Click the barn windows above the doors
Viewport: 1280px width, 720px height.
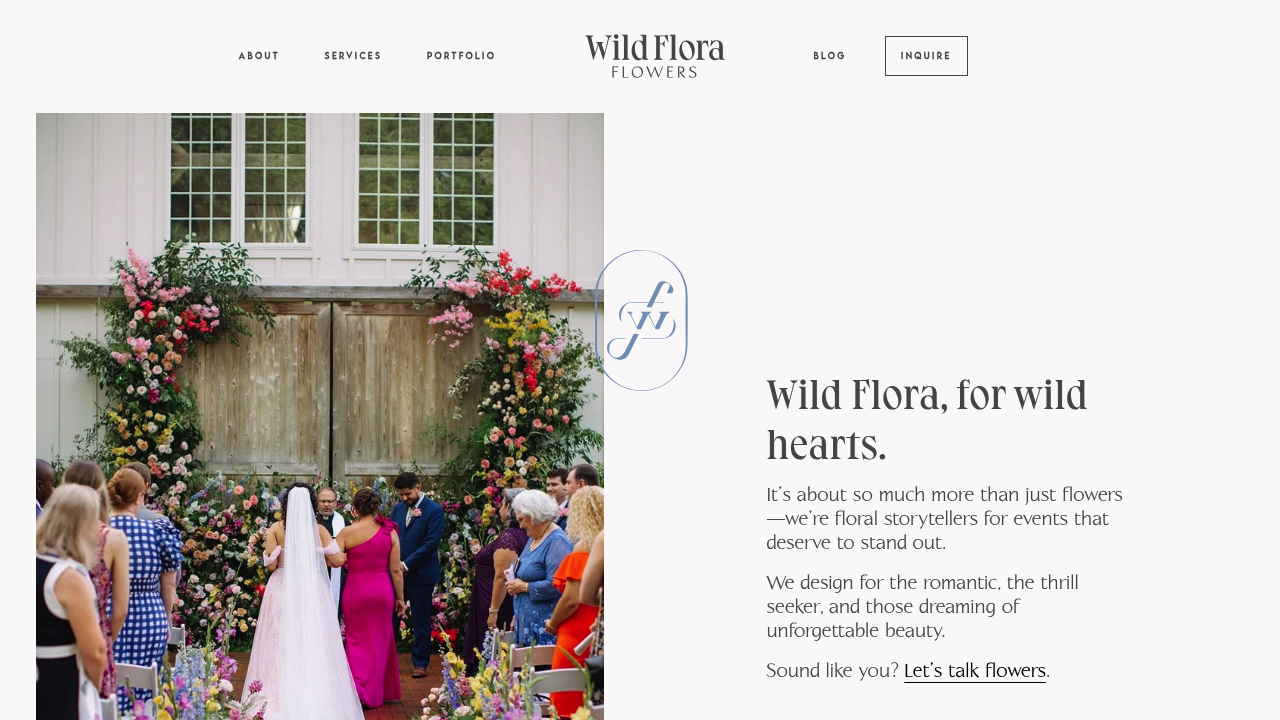pos(332,178)
